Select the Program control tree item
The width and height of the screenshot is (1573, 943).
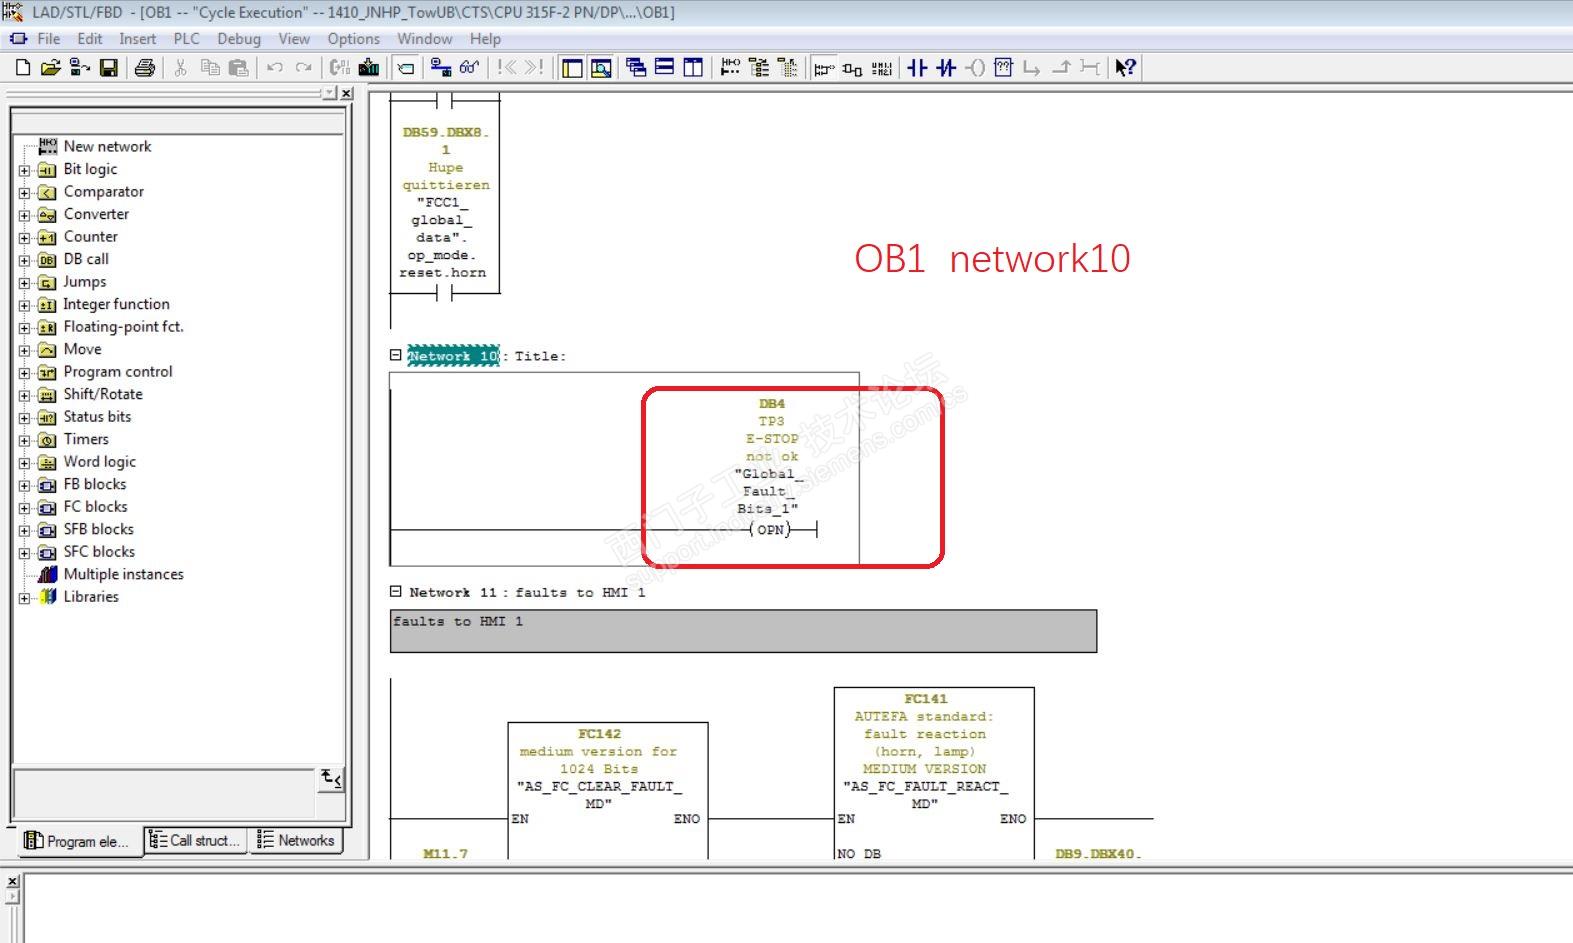click(118, 372)
